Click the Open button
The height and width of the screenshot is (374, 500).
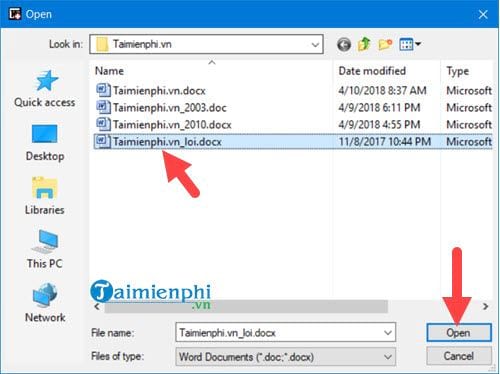pos(459,333)
